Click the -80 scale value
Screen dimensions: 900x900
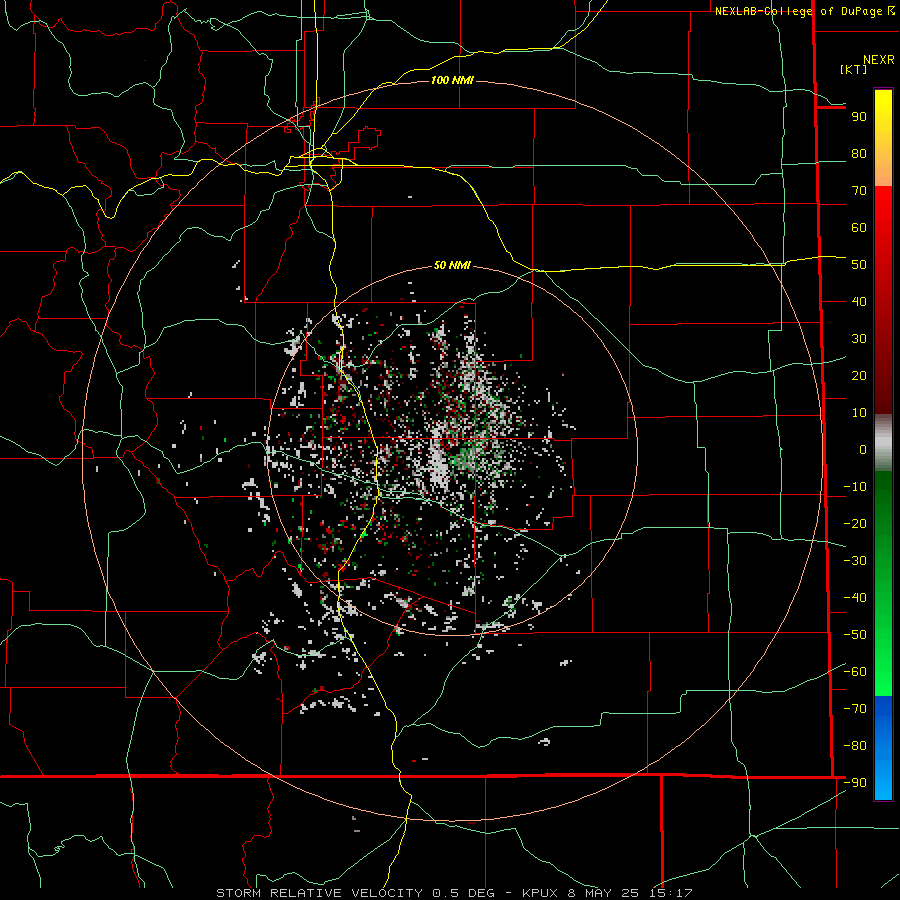[x=855, y=746]
